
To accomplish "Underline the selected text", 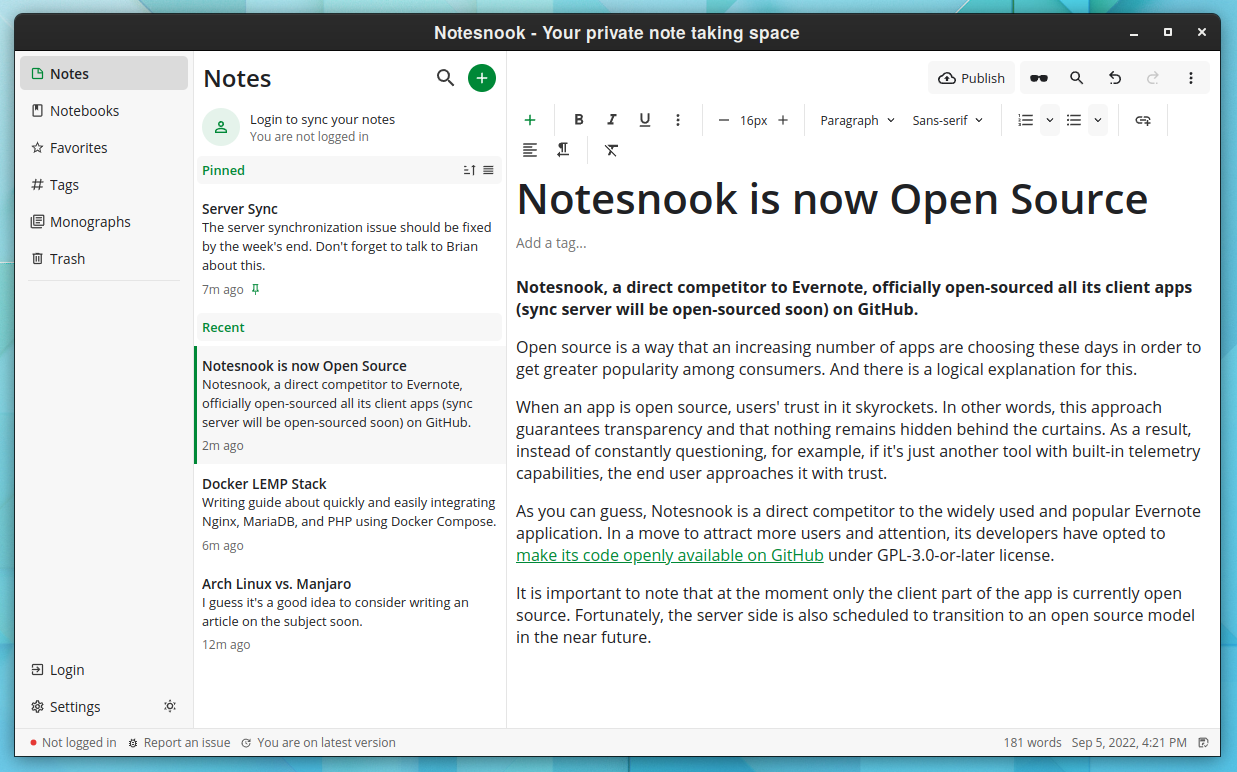I will coord(645,120).
